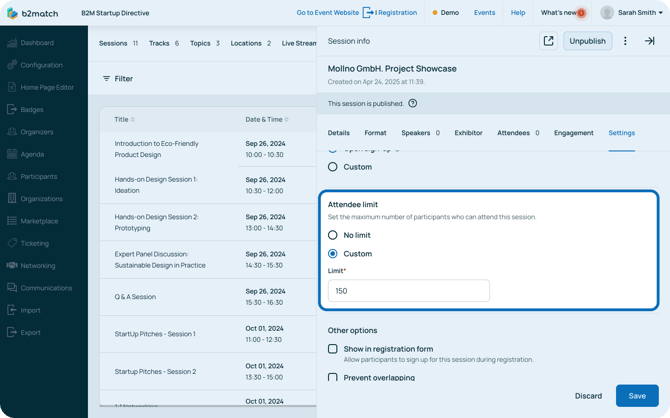Collapse the Session info panel arrow
This screenshot has height=418, width=670.
pos(649,41)
